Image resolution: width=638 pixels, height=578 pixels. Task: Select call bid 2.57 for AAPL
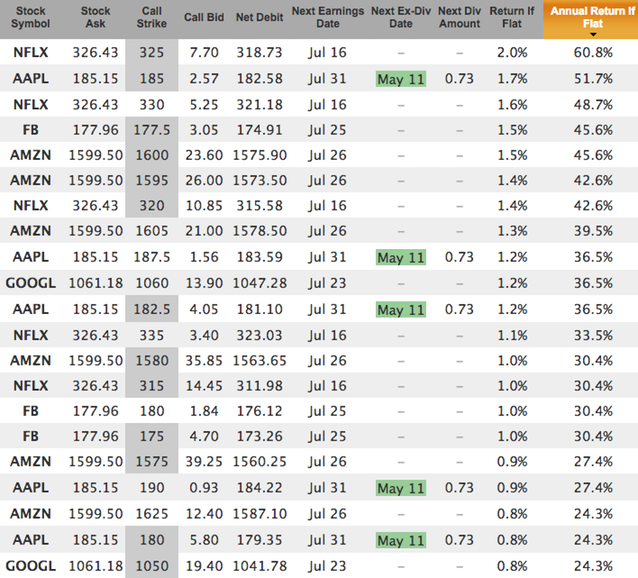pos(204,79)
